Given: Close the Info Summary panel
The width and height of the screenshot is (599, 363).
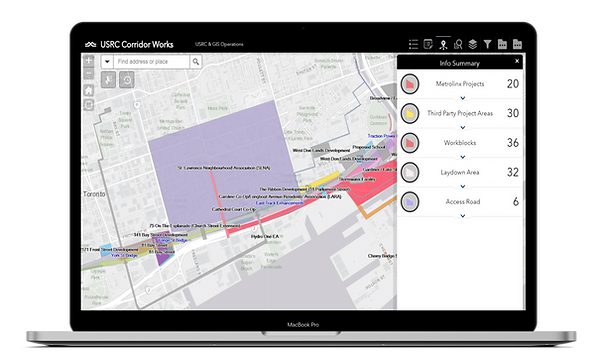Looking at the screenshot, I should 517,61.
